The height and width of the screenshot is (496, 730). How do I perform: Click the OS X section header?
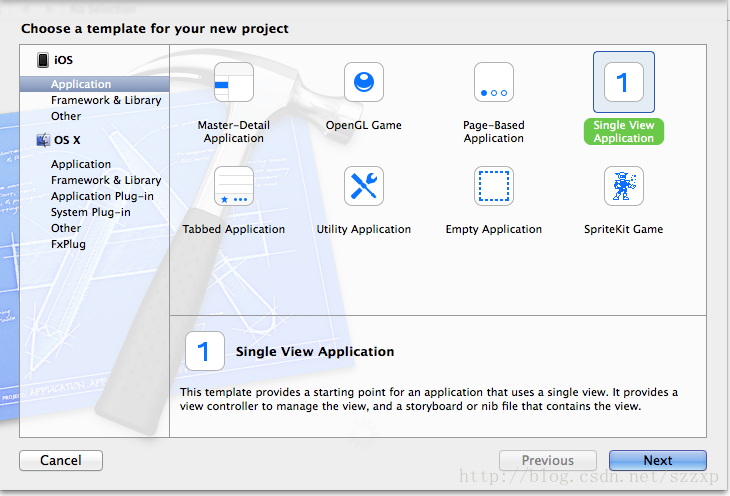[67, 140]
